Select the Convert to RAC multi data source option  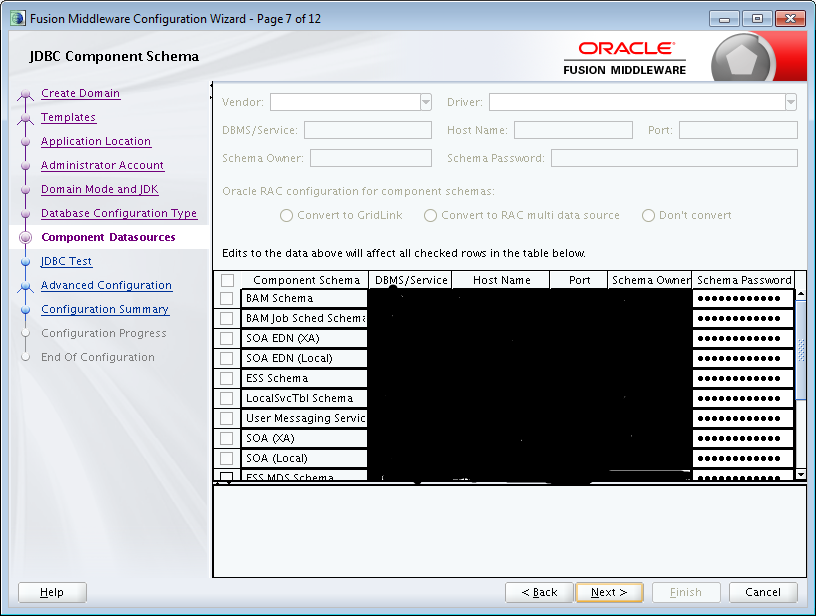tap(430, 215)
